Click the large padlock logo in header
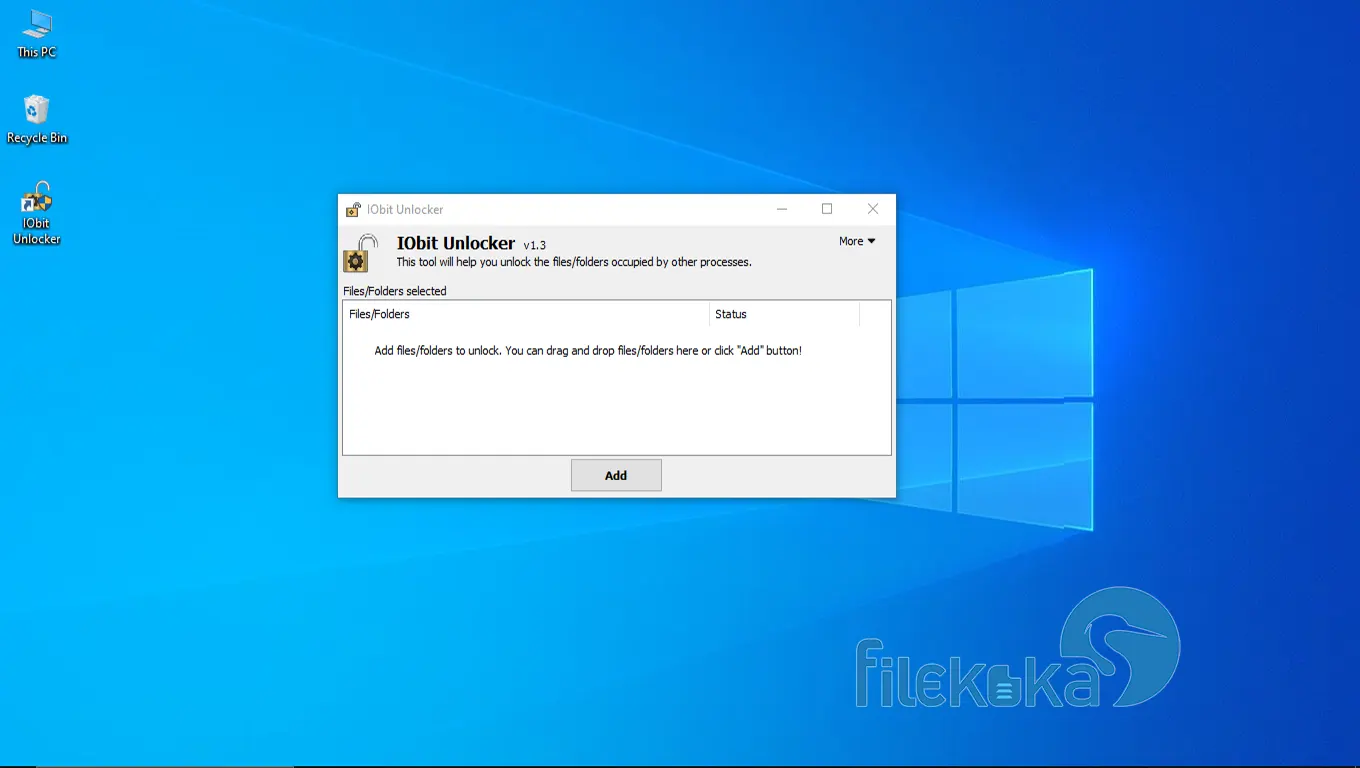Screen dimensions: 1360x768 click(x=360, y=253)
